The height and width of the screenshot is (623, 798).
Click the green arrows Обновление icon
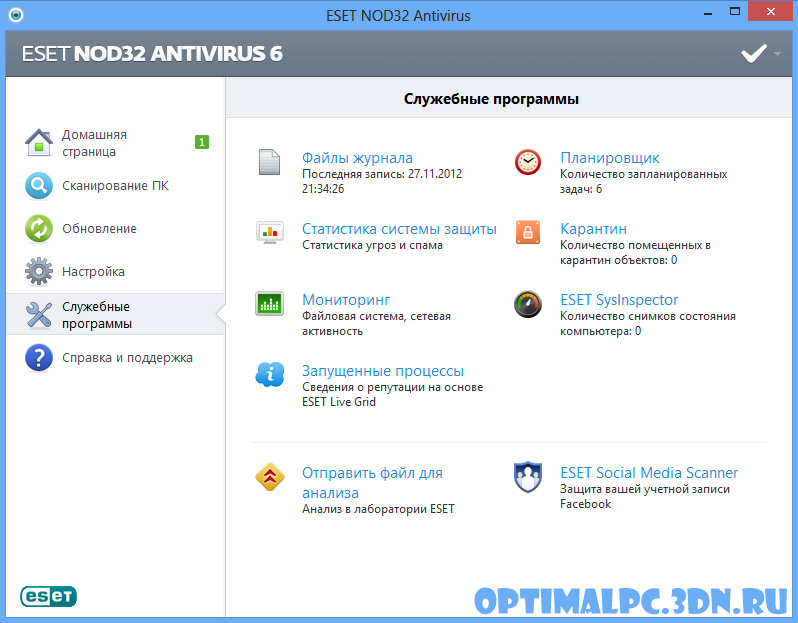tap(39, 229)
